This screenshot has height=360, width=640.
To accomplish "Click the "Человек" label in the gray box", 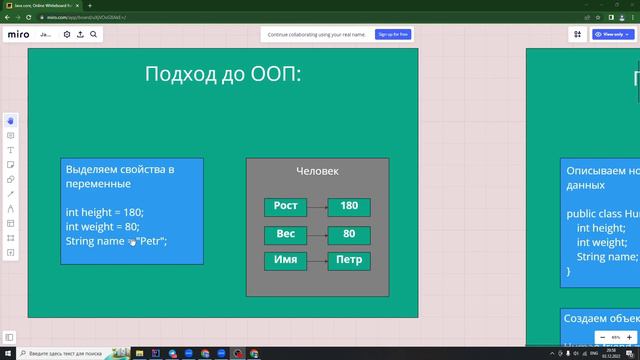I will [317, 171].
